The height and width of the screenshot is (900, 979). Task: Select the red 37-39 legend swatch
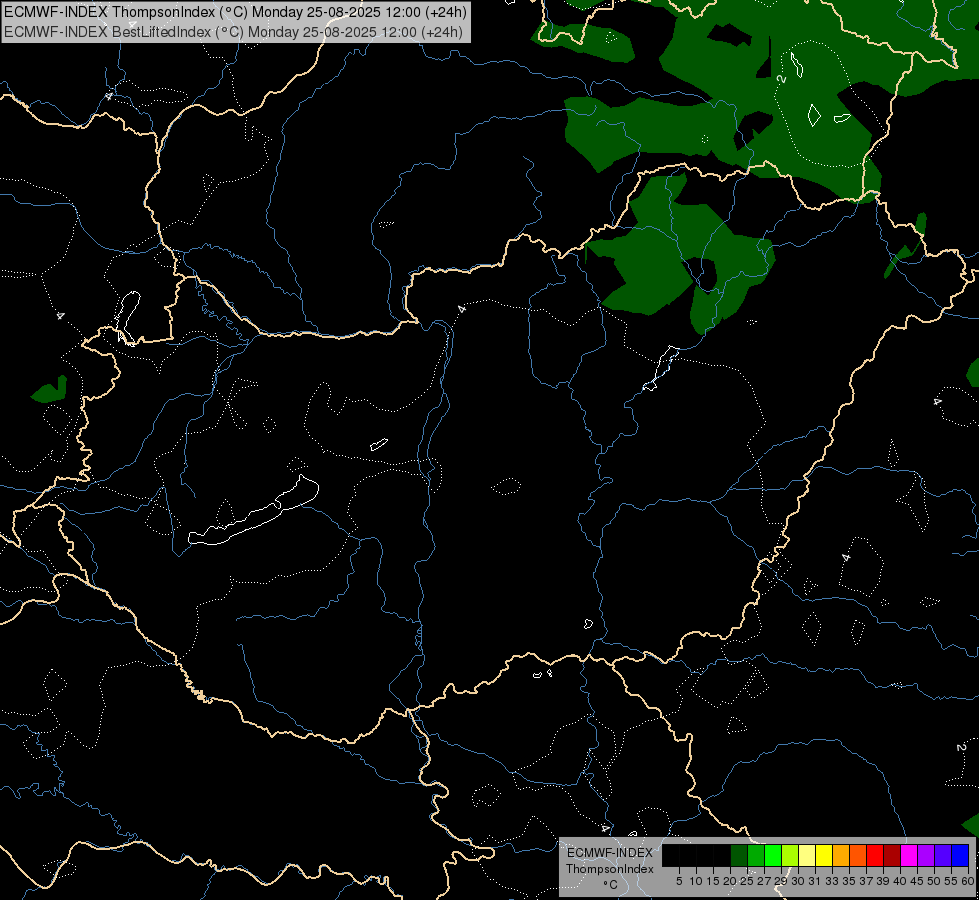pos(875,855)
